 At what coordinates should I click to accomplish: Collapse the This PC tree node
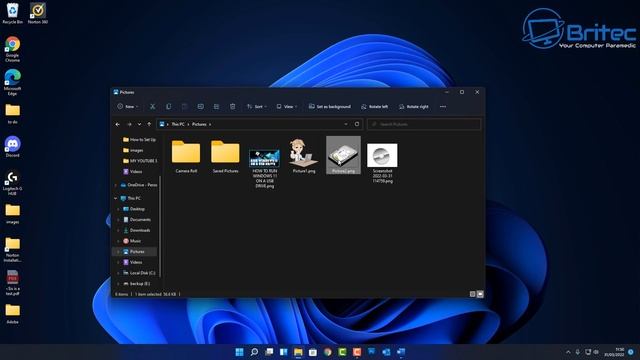point(116,198)
